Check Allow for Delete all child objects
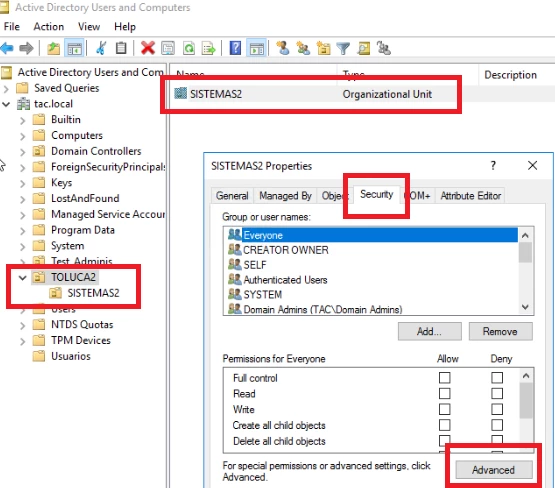The height and width of the screenshot is (488, 555). click(445, 440)
